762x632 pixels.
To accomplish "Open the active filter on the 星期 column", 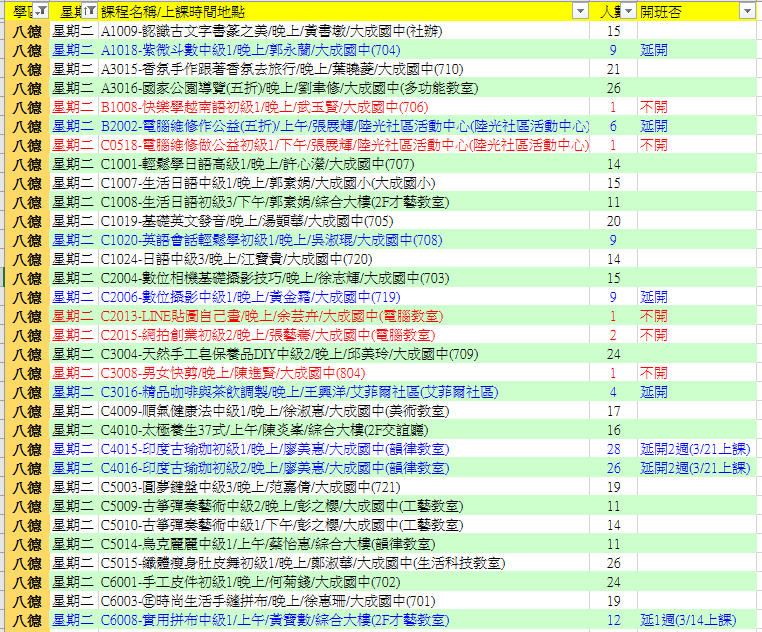I will tap(89, 11).
